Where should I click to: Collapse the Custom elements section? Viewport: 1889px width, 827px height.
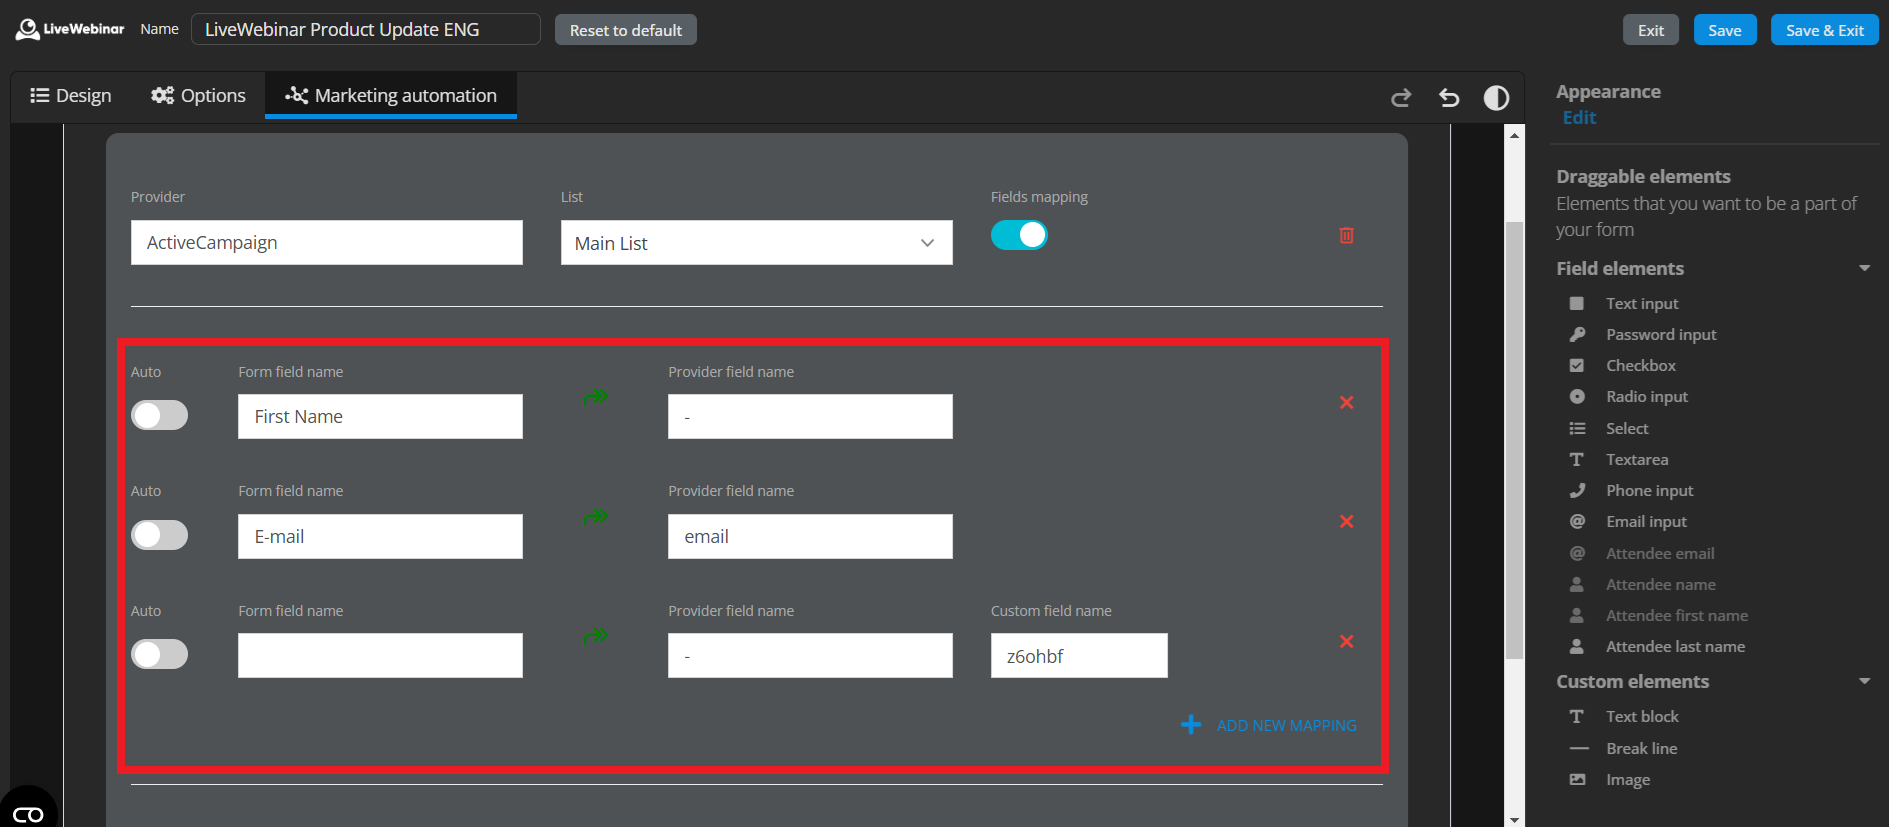click(1864, 681)
